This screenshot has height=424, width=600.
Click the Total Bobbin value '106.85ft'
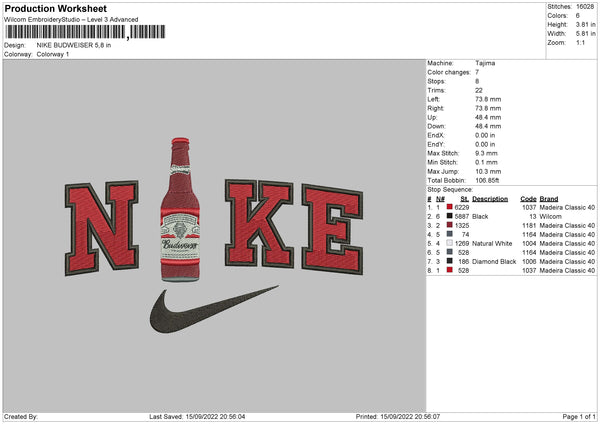click(487, 180)
